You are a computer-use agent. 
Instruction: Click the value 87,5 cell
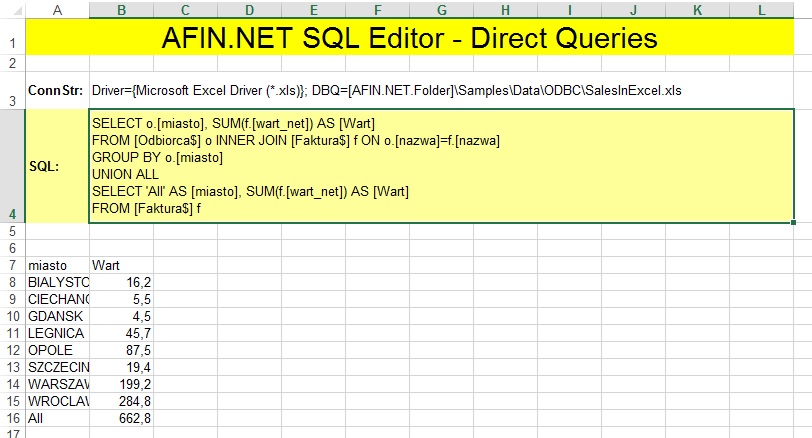point(121,350)
